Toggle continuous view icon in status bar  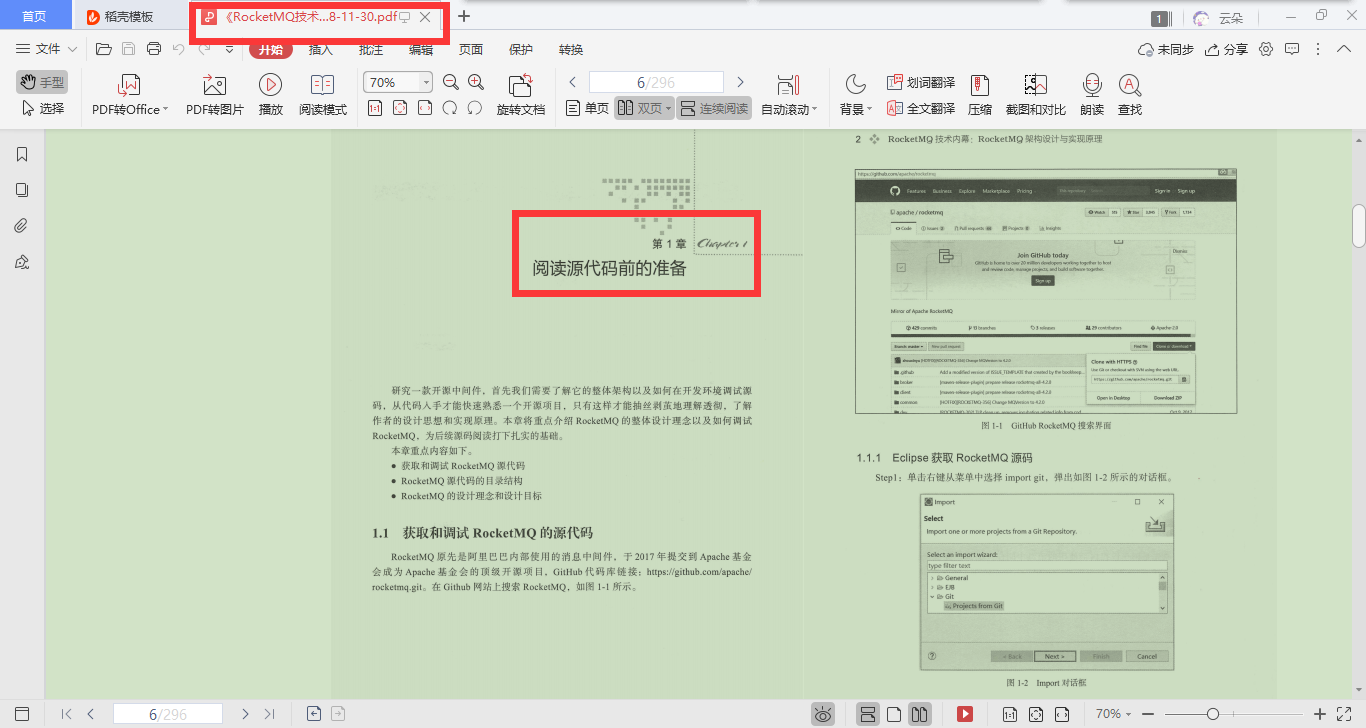pos(868,714)
